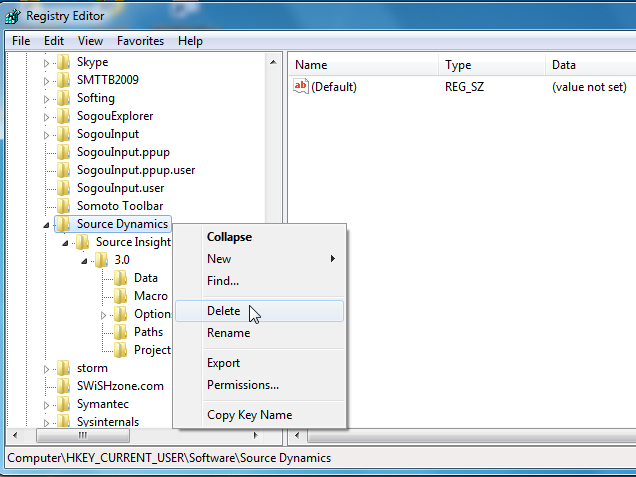Expand the SogouInput key

[x=46, y=135]
